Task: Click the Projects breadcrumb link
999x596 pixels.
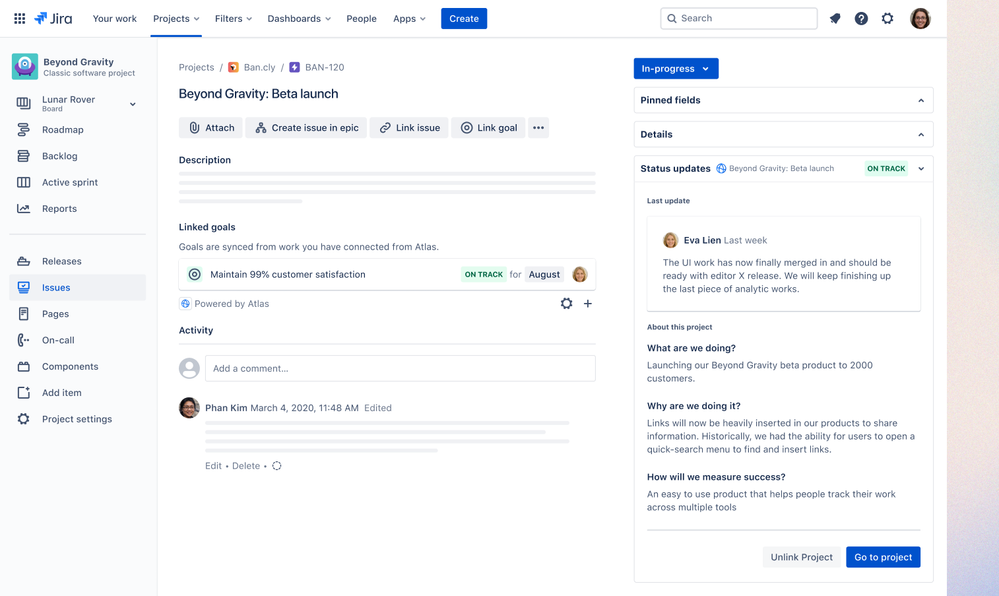Action: click(196, 67)
